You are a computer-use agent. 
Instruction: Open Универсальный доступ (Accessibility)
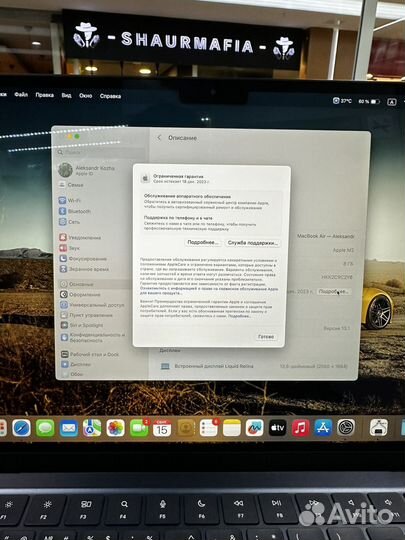pos(92,305)
